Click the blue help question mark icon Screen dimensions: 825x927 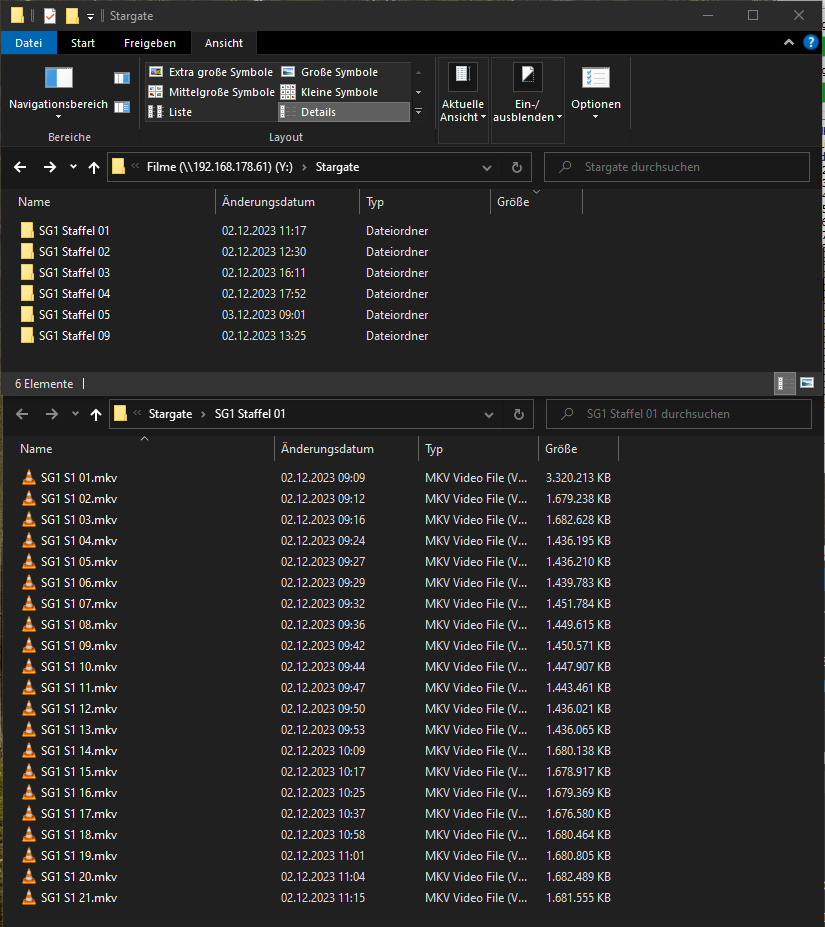pos(811,43)
